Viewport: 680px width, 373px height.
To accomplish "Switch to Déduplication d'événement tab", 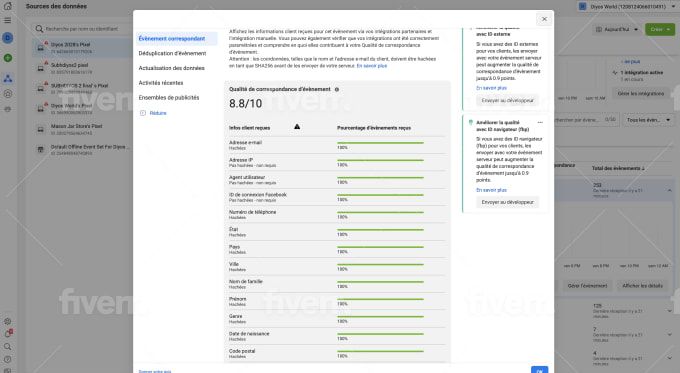I will 172,53.
